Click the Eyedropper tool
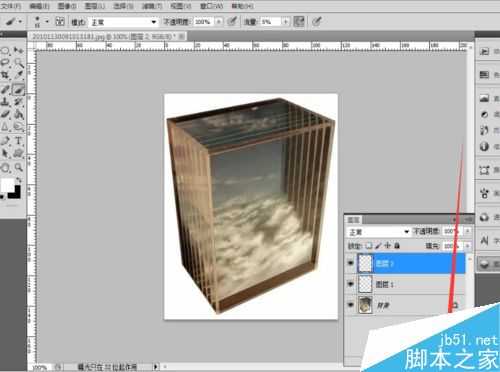 19,75
